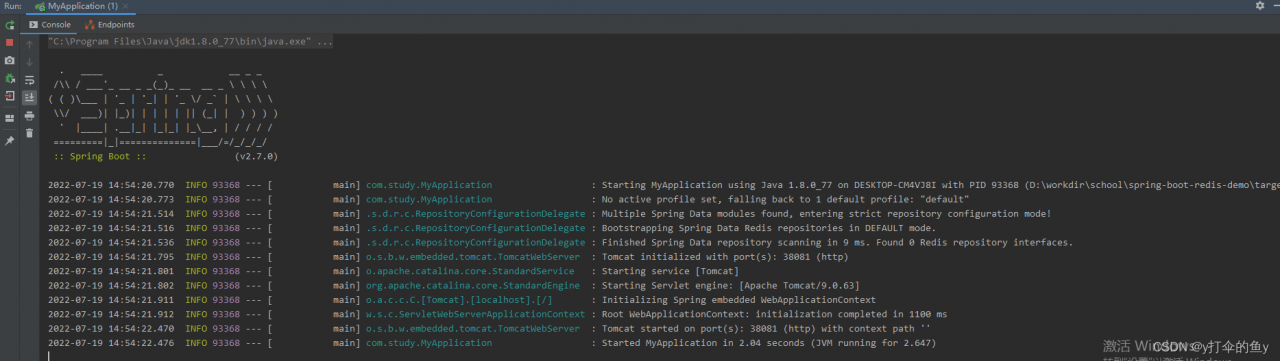Clear all console output with trash icon

(x=30, y=132)
